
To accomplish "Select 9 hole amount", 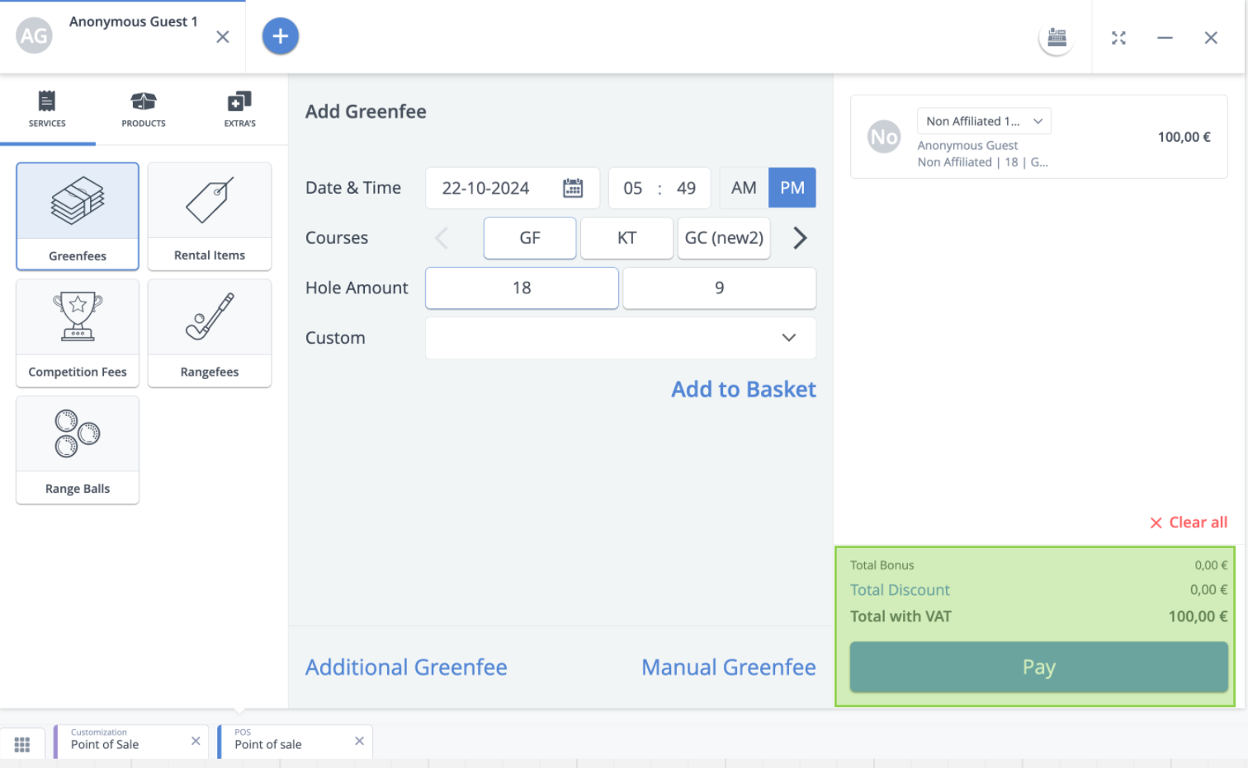I will click(x=719, y=288).
